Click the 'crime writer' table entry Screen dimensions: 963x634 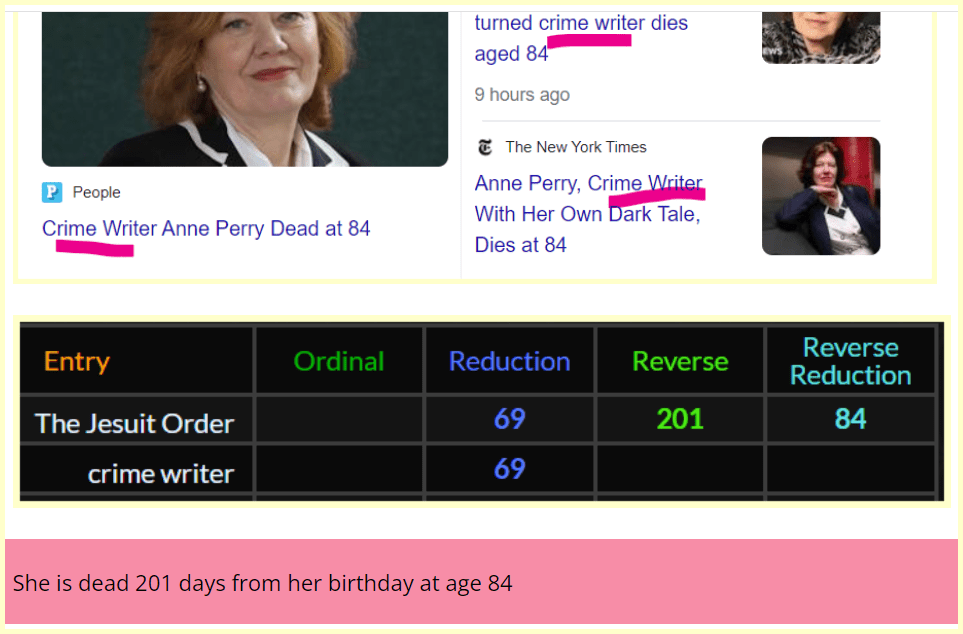click(x=161, y=472)
